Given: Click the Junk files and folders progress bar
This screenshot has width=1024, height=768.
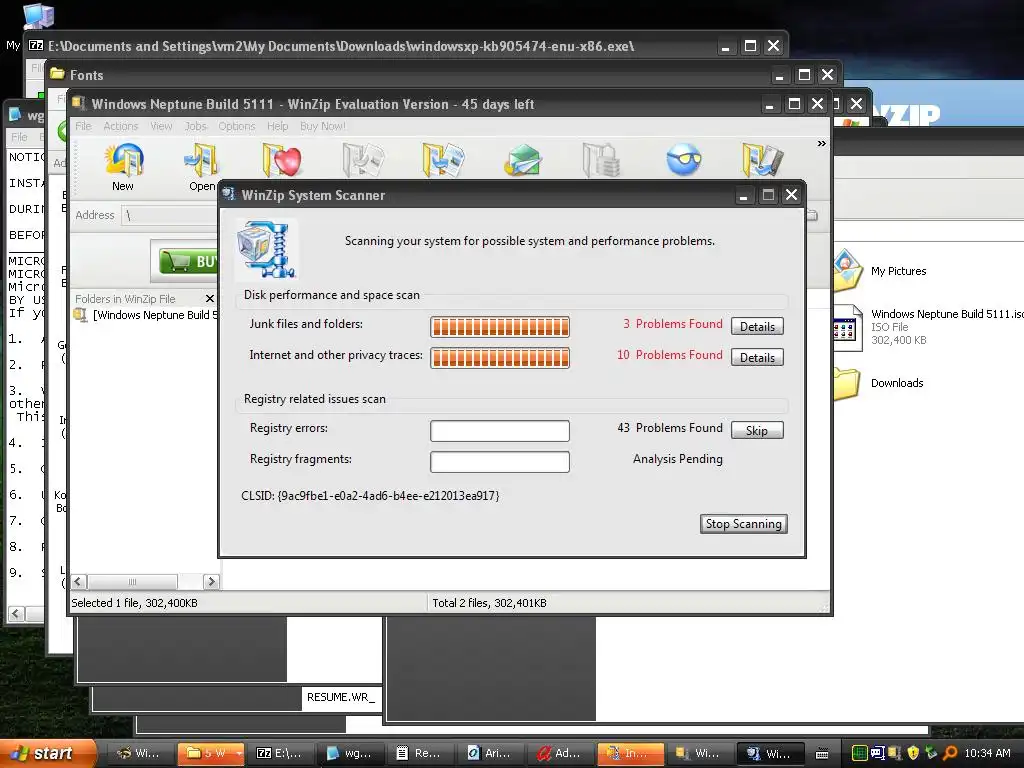Looking at the screenshot, I should click(500, 327).
